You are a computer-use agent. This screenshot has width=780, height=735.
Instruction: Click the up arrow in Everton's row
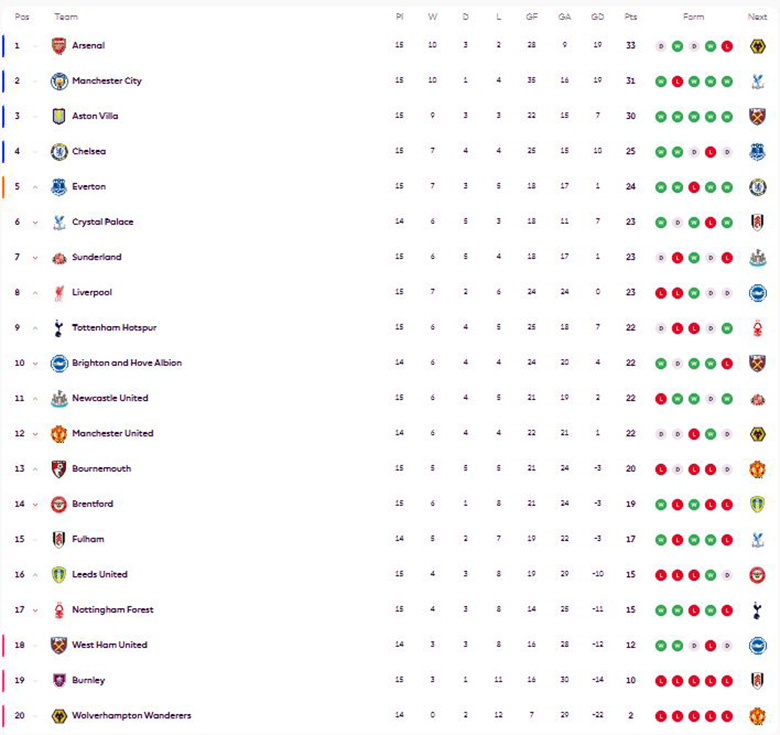pyautogui.click(x=35, y=187)
